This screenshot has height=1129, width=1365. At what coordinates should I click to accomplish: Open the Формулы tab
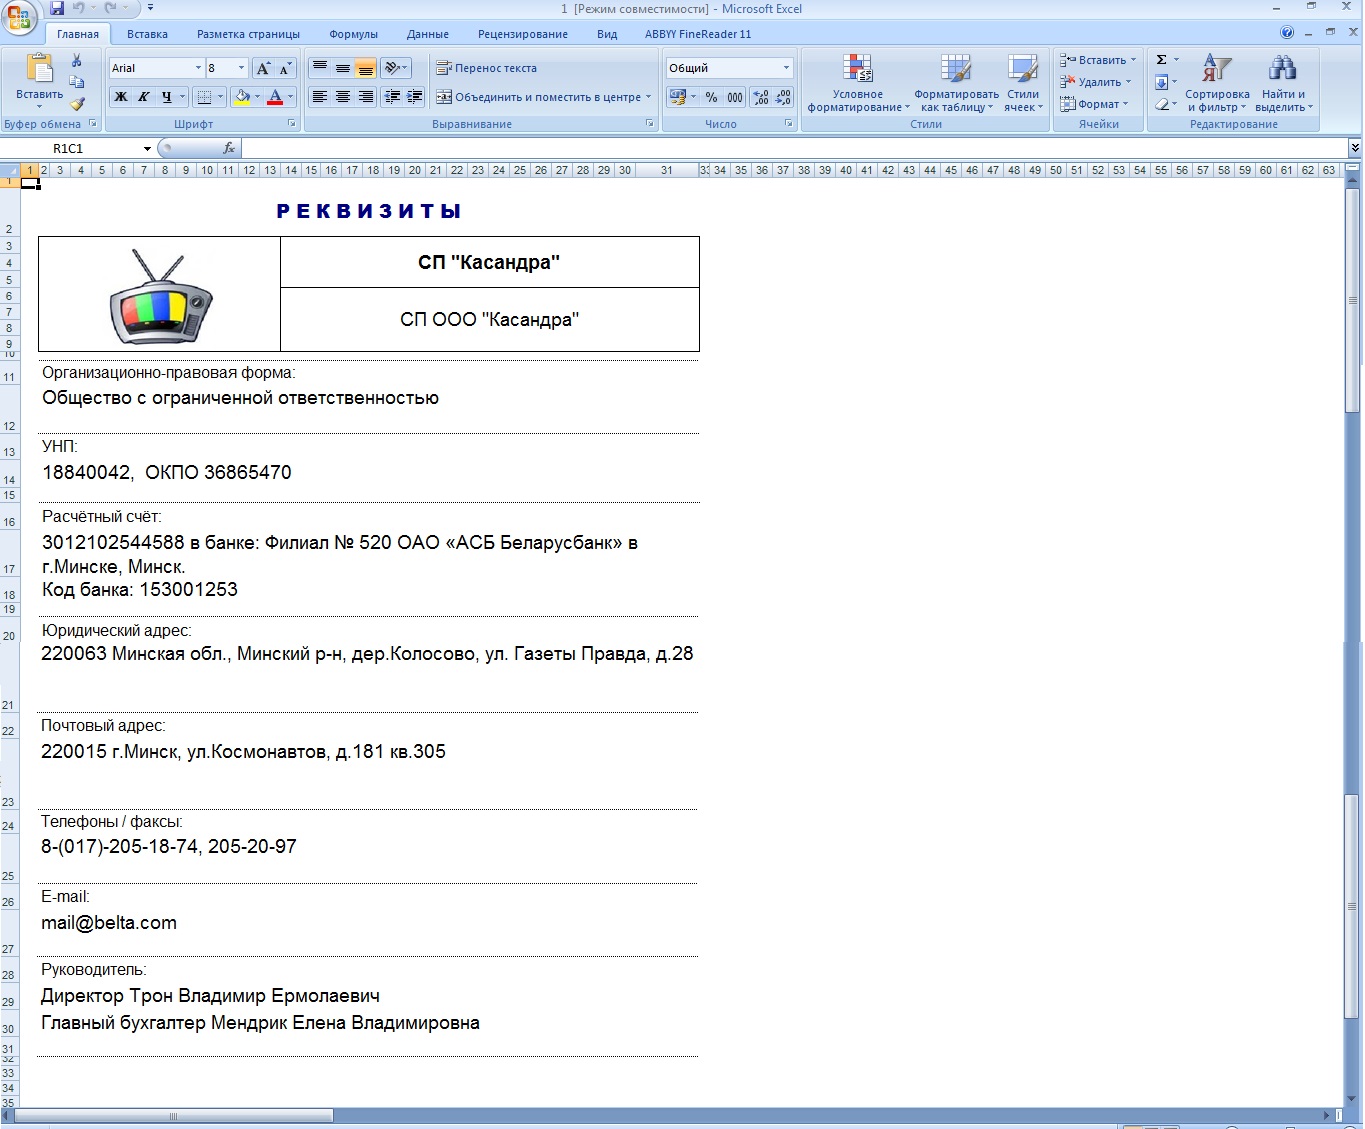tap(354, 34)
